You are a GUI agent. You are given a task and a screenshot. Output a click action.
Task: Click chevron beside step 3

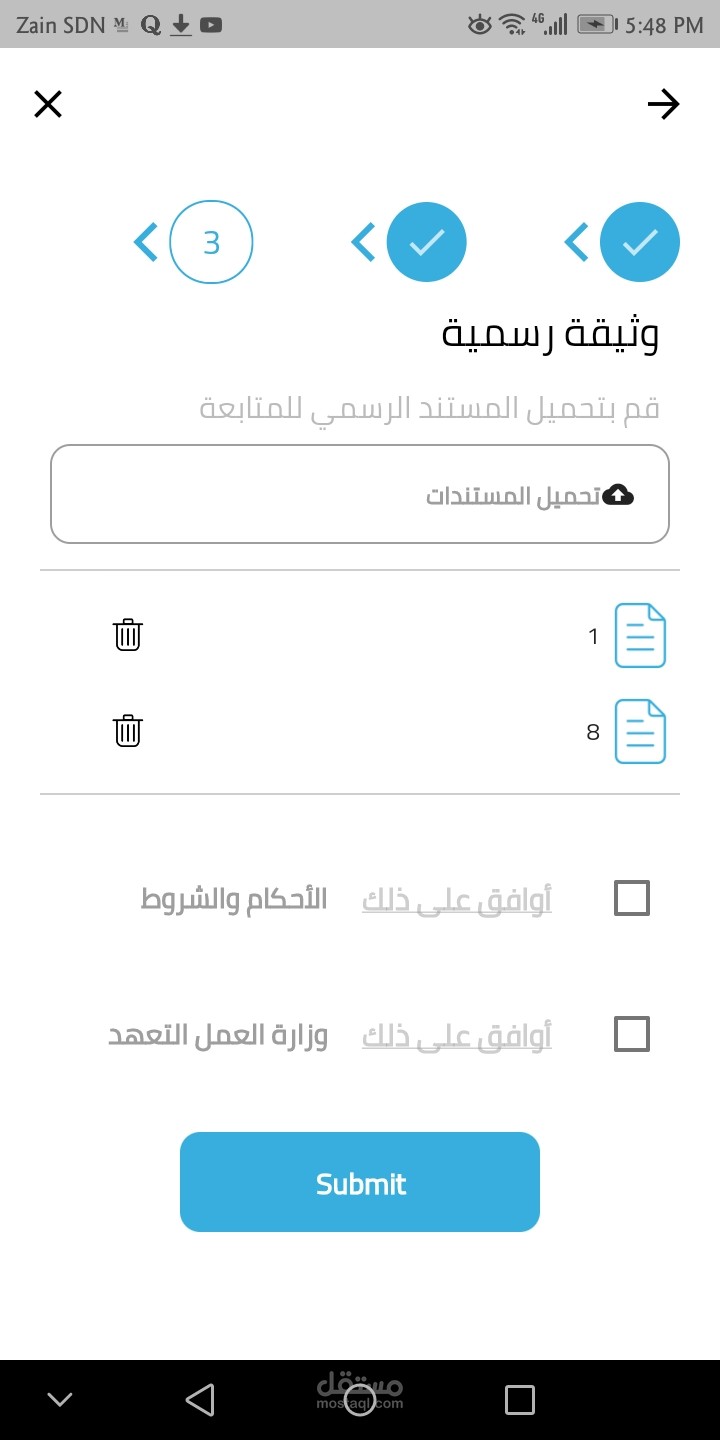click(x=146, y=243)
